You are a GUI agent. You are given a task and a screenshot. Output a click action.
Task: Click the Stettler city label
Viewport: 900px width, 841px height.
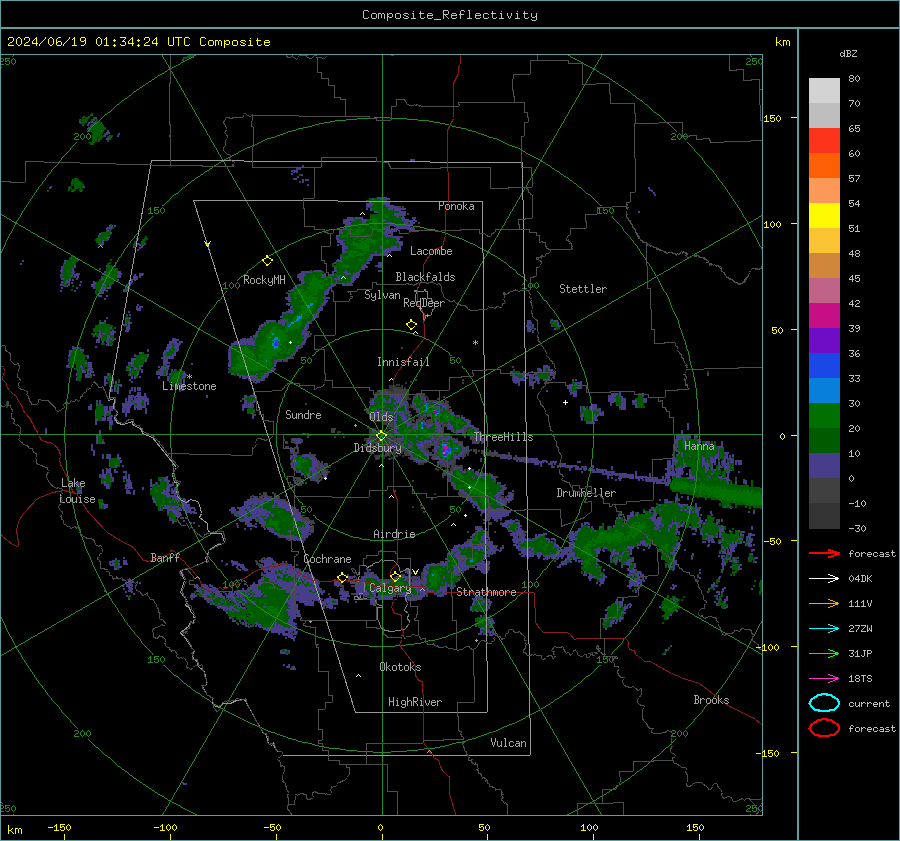click(583, 289)
